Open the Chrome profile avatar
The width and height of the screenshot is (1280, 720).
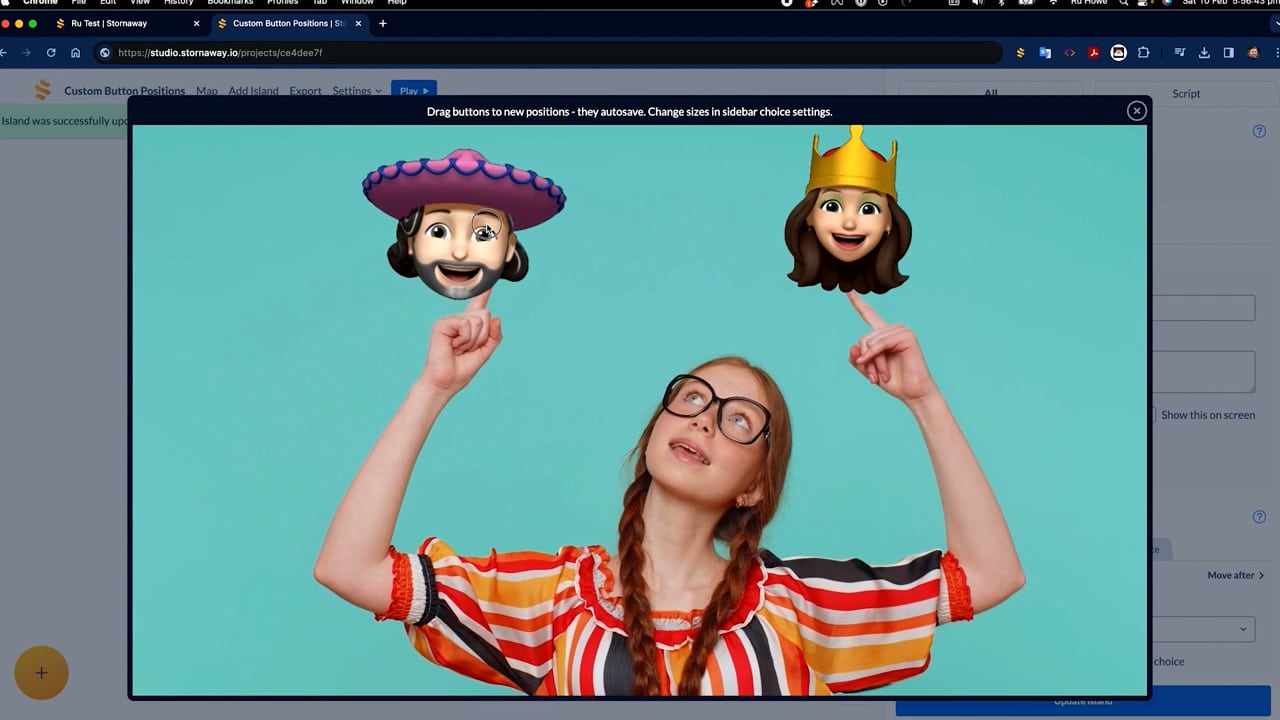point(1253,53)
